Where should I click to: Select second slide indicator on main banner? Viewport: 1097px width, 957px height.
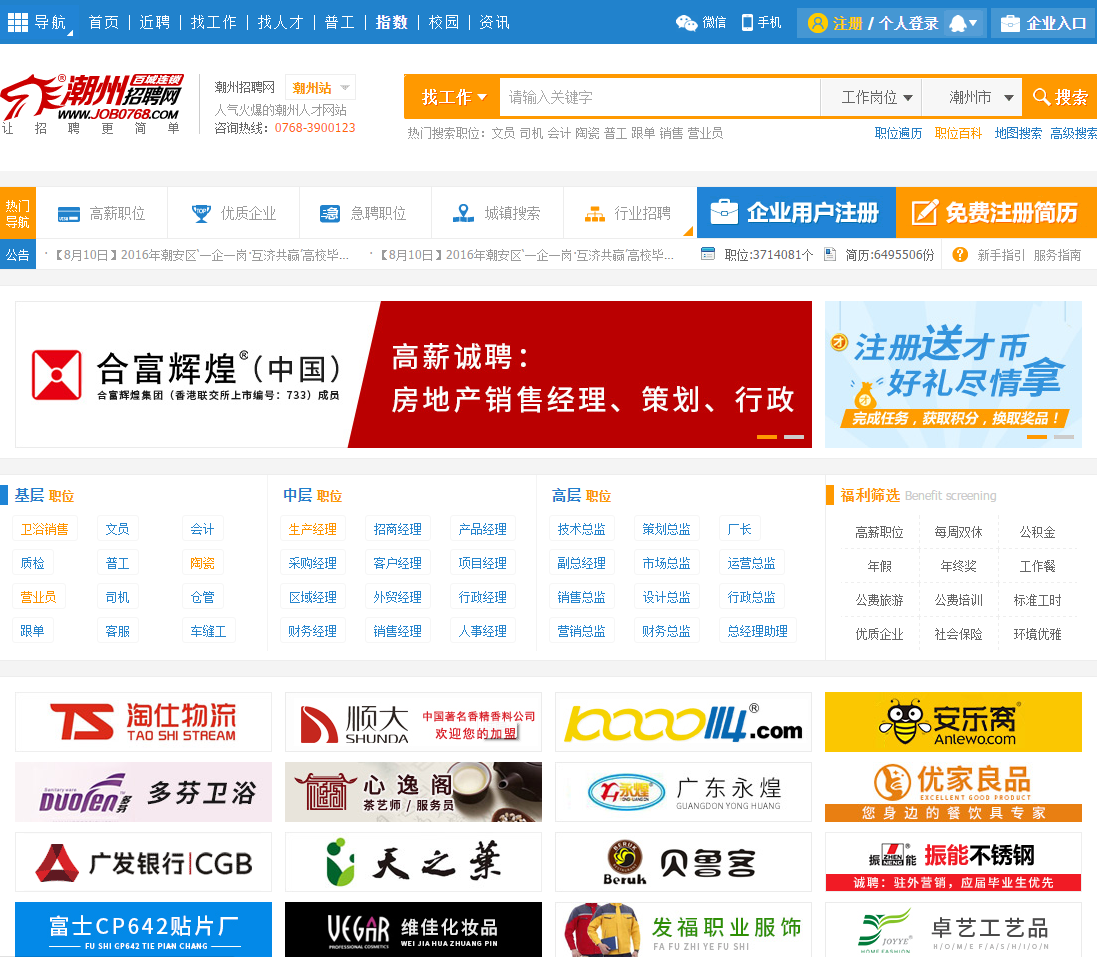pyautogui.click(x=793, y=437)
